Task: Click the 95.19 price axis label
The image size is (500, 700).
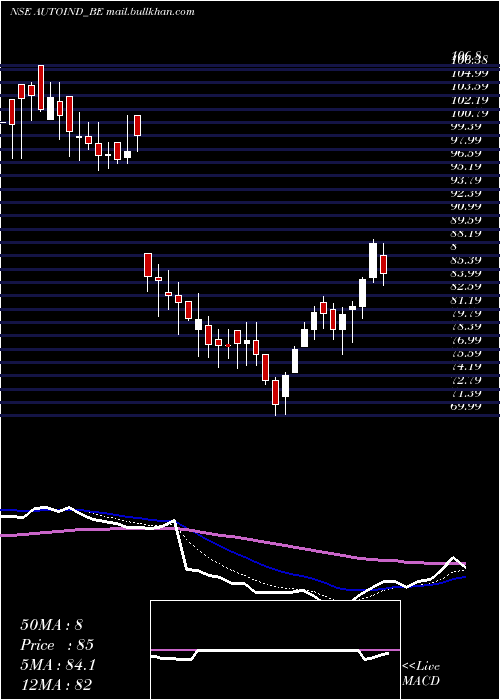Action: click(x=467, y=167)
